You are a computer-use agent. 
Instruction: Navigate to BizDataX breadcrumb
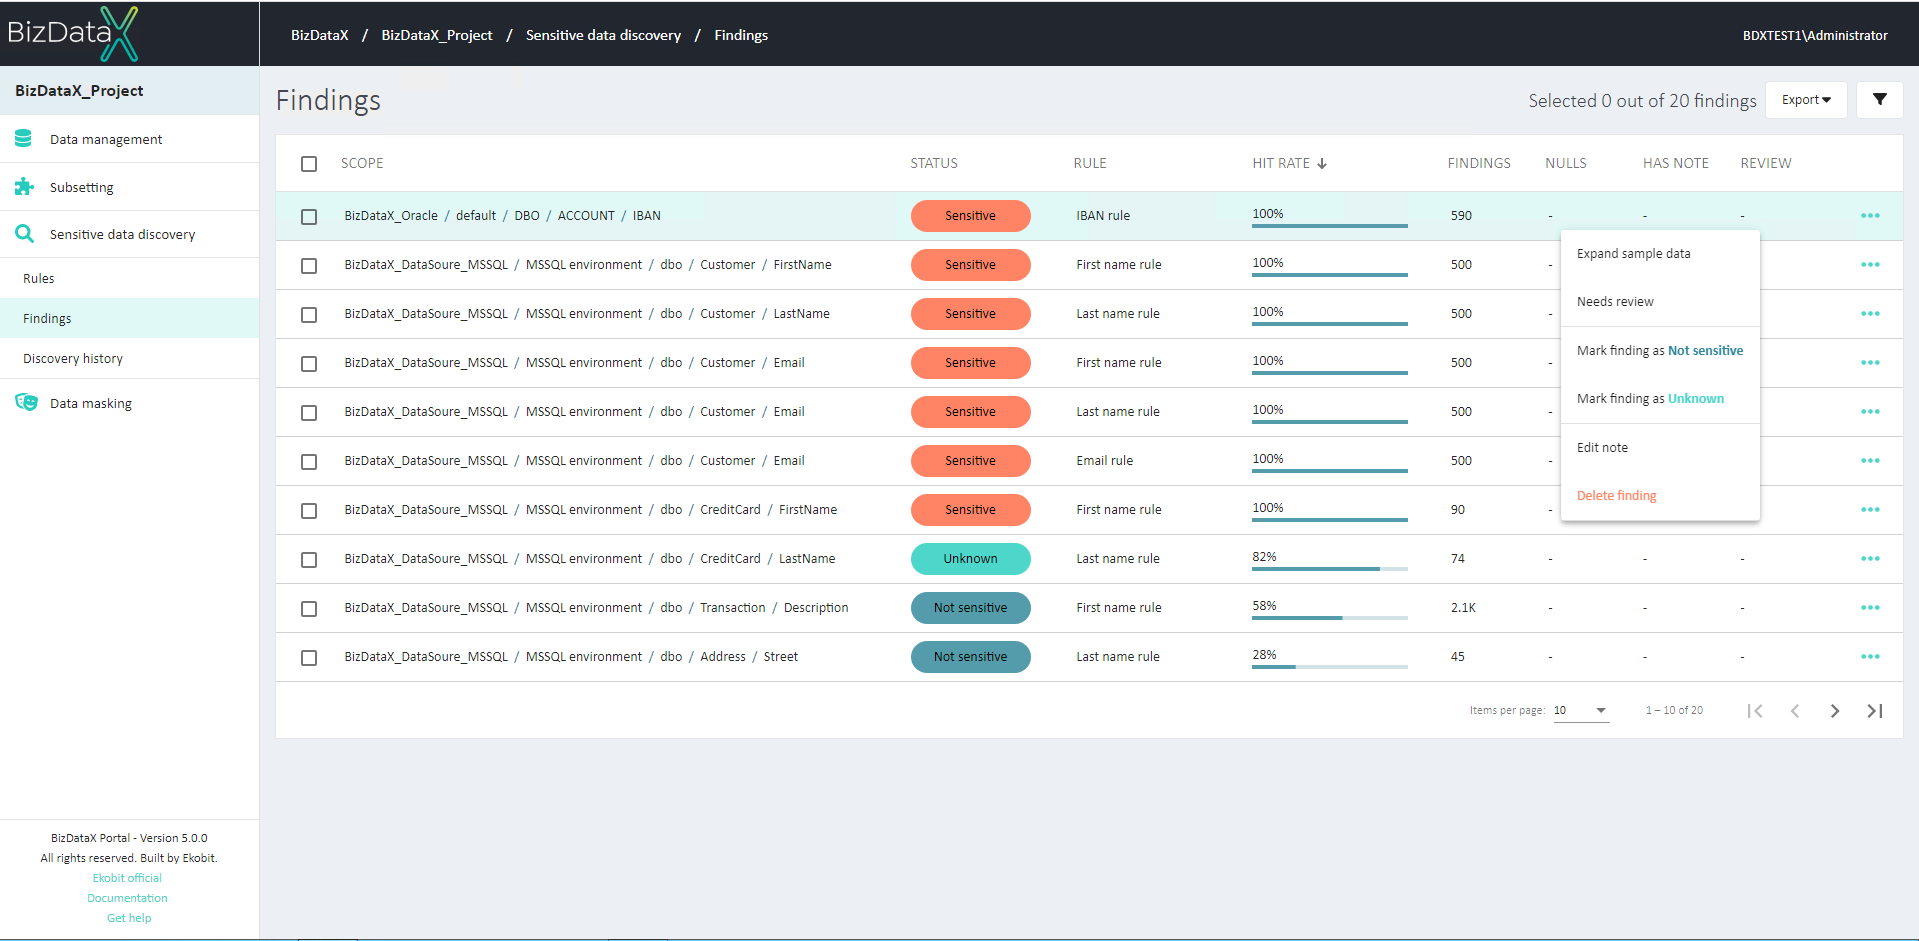320,35
